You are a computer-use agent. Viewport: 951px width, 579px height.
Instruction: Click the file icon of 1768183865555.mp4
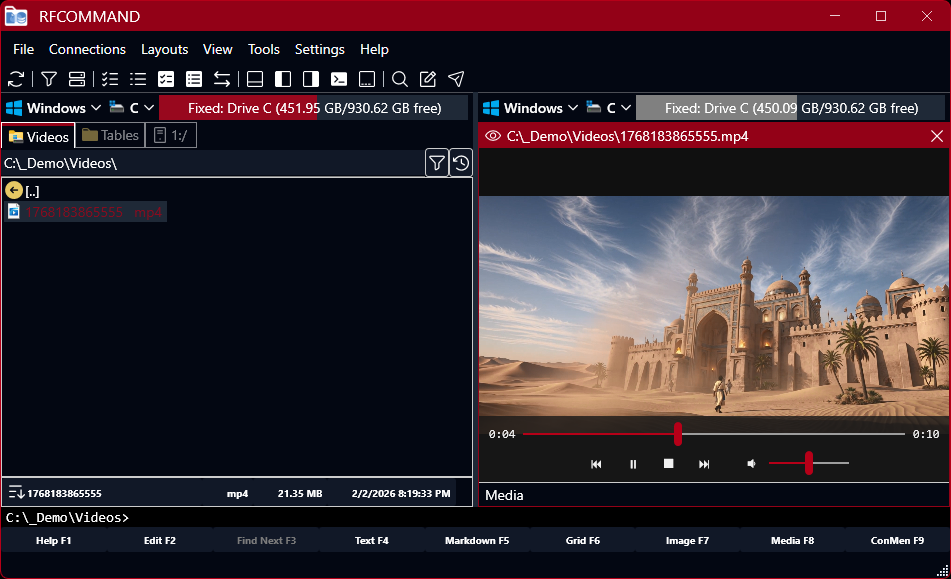[14, 212]
